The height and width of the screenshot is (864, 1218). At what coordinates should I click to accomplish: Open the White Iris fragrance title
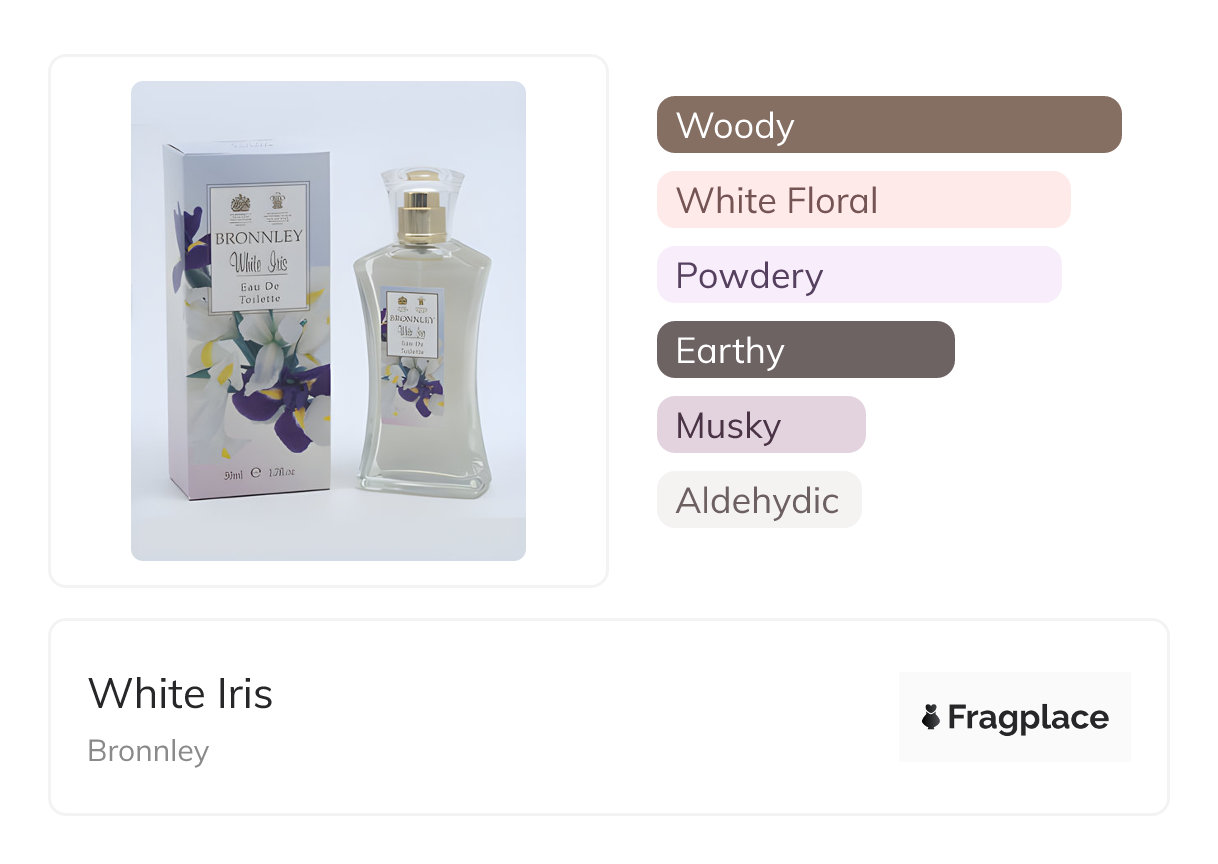coord(180,693)
